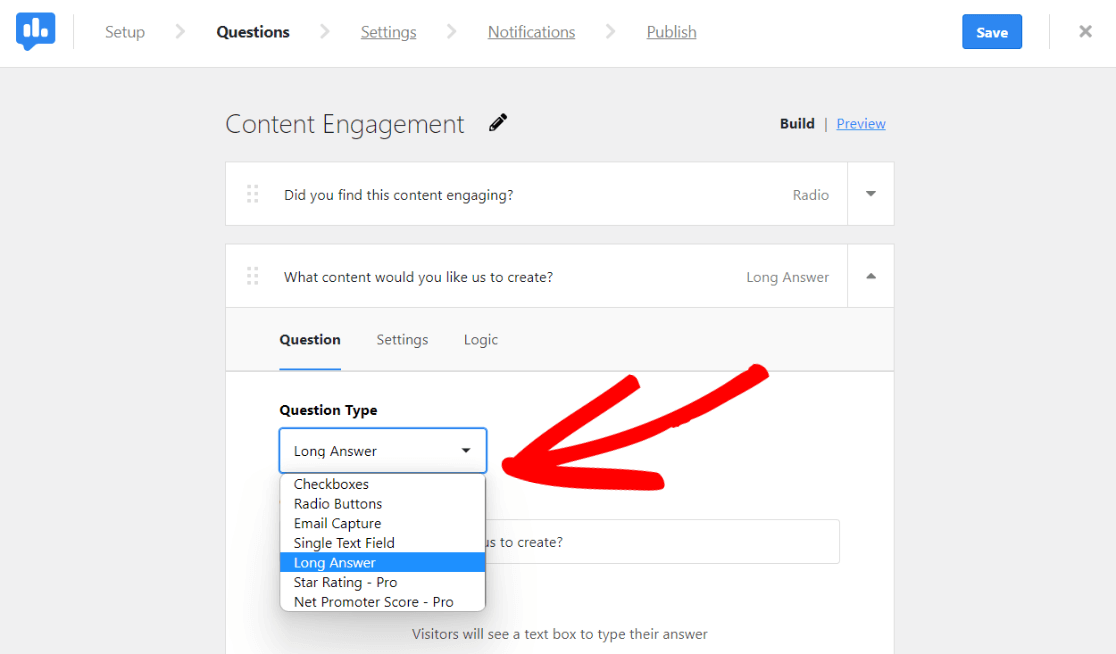Go back to the Setup step

tap(124, 31)
